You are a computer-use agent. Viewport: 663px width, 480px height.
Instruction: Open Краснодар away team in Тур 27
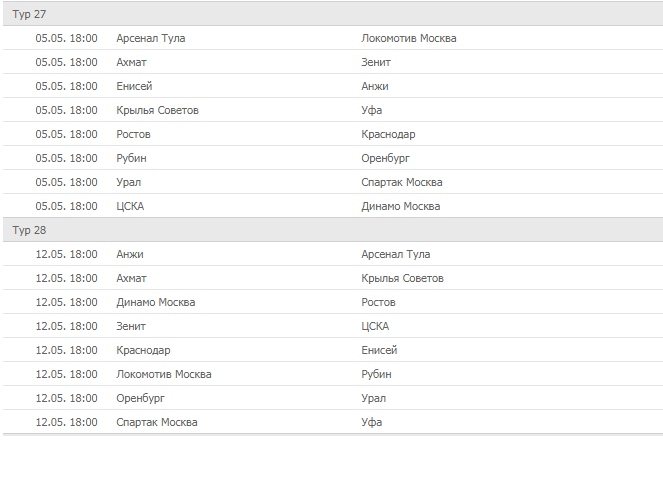(388, 134)
